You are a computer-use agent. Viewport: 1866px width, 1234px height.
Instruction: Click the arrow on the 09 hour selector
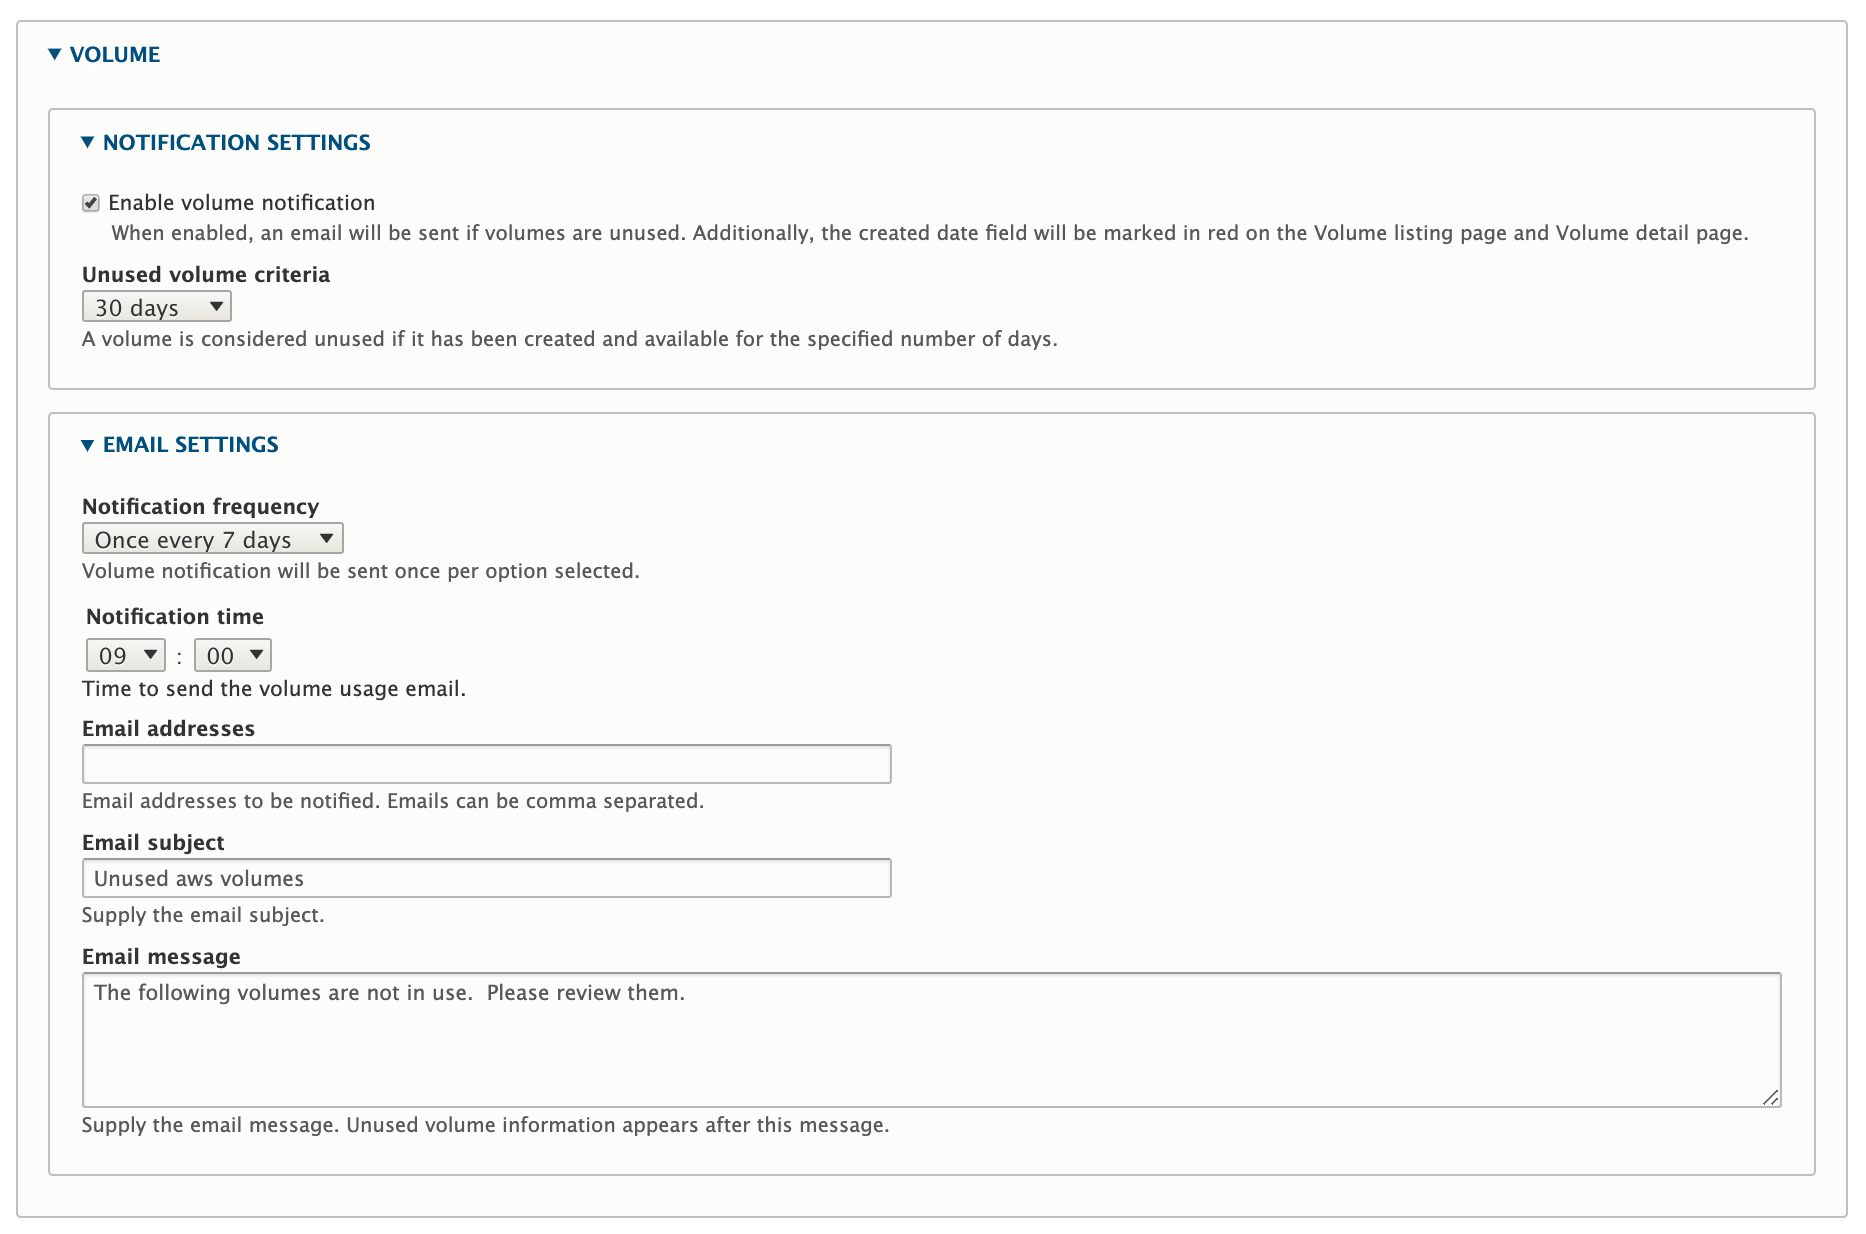pos(149,655)
